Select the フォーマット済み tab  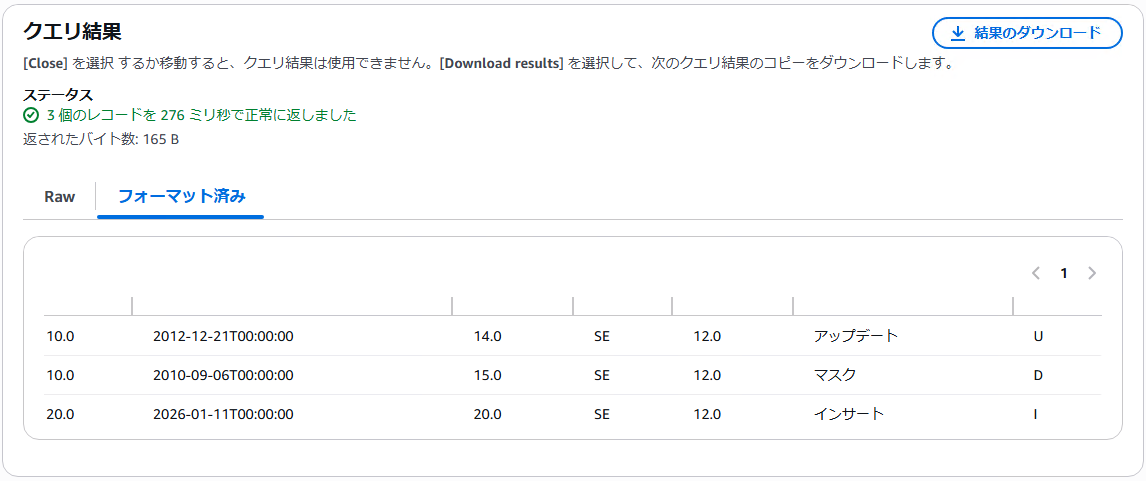181,197
